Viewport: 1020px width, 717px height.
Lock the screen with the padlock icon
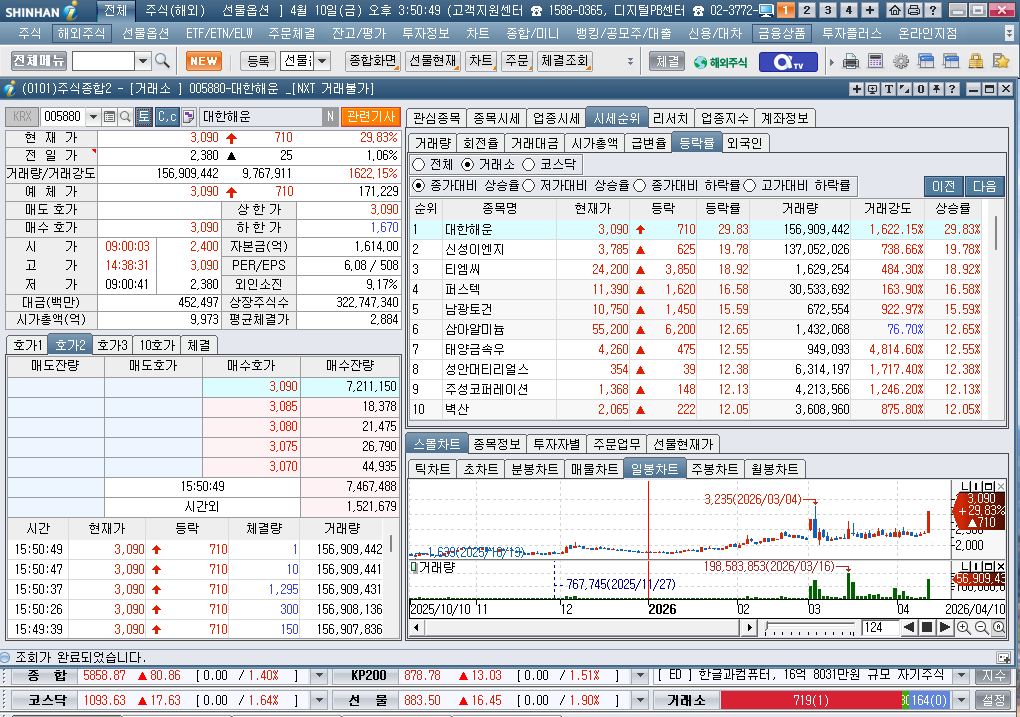975,62
